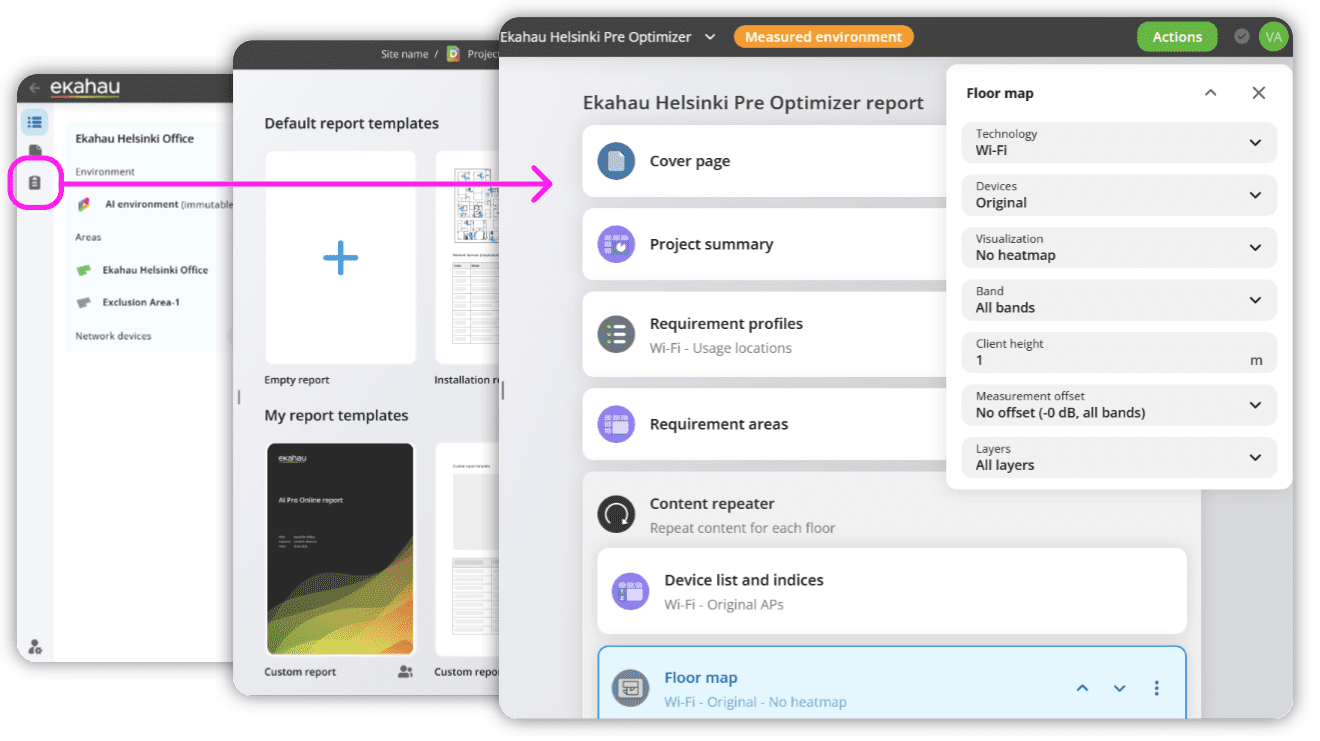Click the Client height input field
This screenshot has width=1320, height=741.
tap(1105, 360)
